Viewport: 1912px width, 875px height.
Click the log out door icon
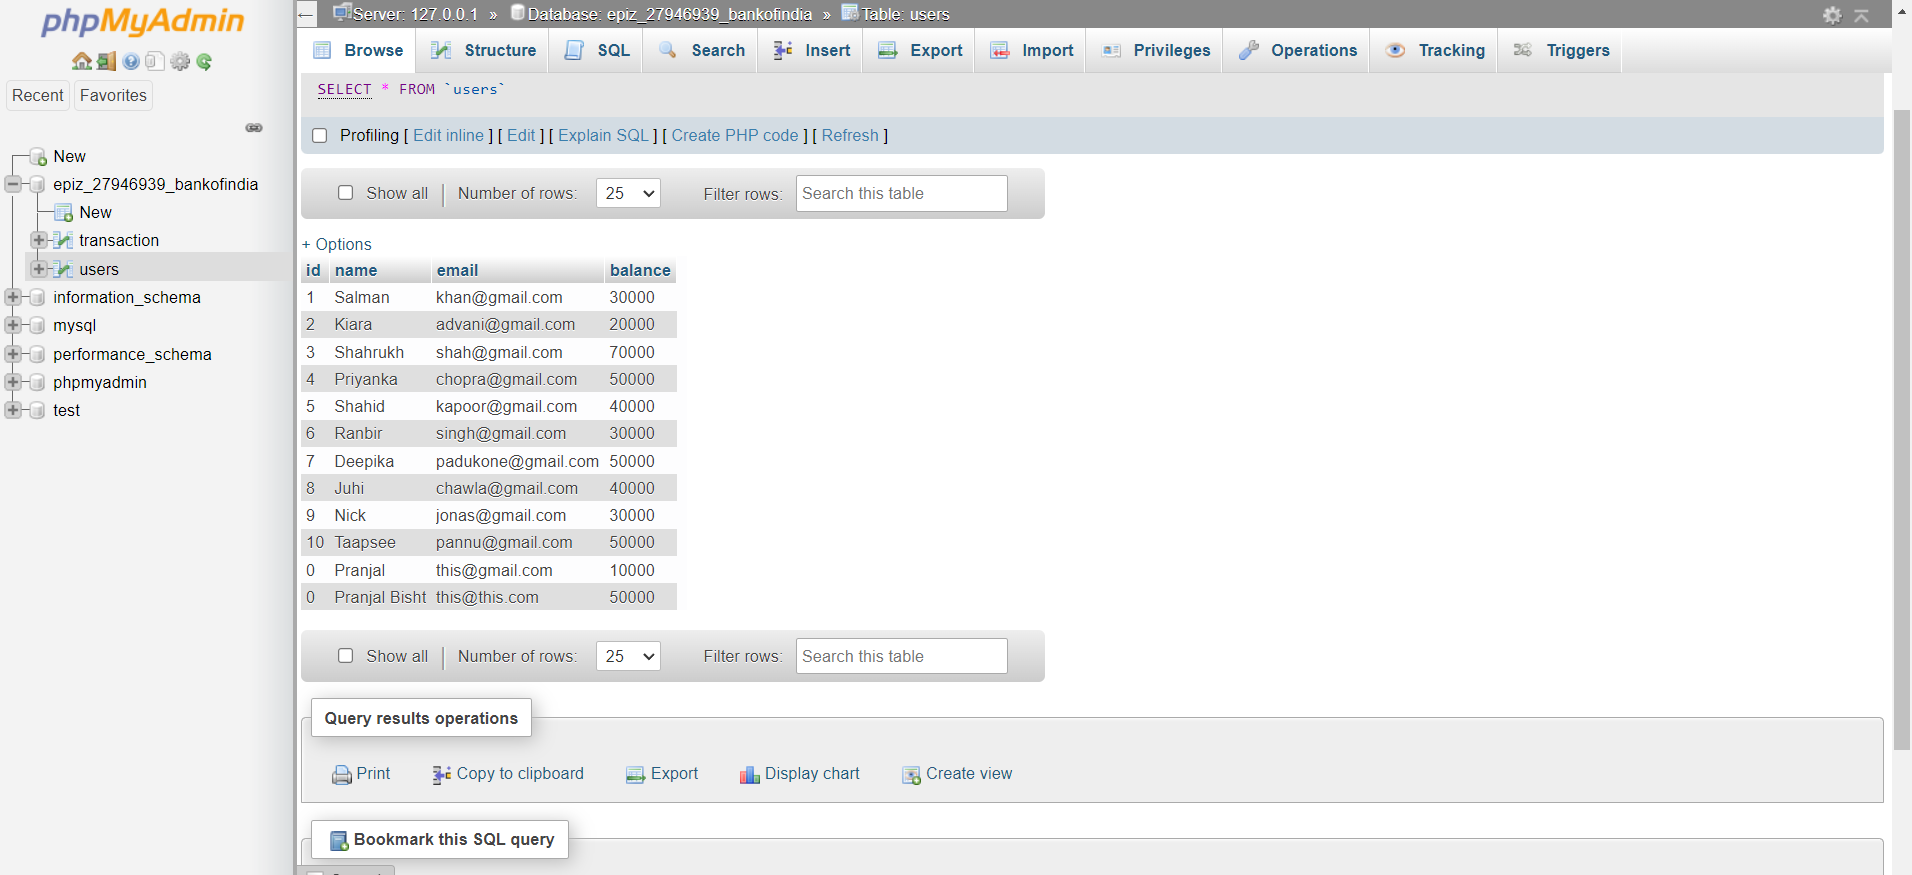(x=107, y=61)
